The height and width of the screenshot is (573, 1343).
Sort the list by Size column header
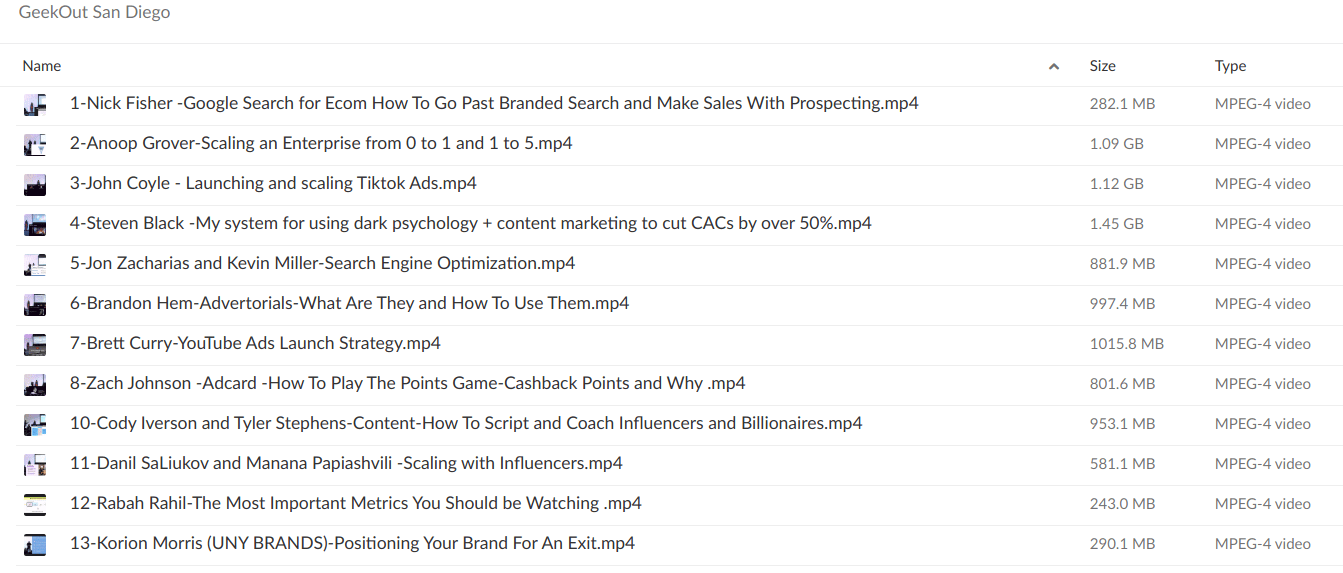point(1102,66)
